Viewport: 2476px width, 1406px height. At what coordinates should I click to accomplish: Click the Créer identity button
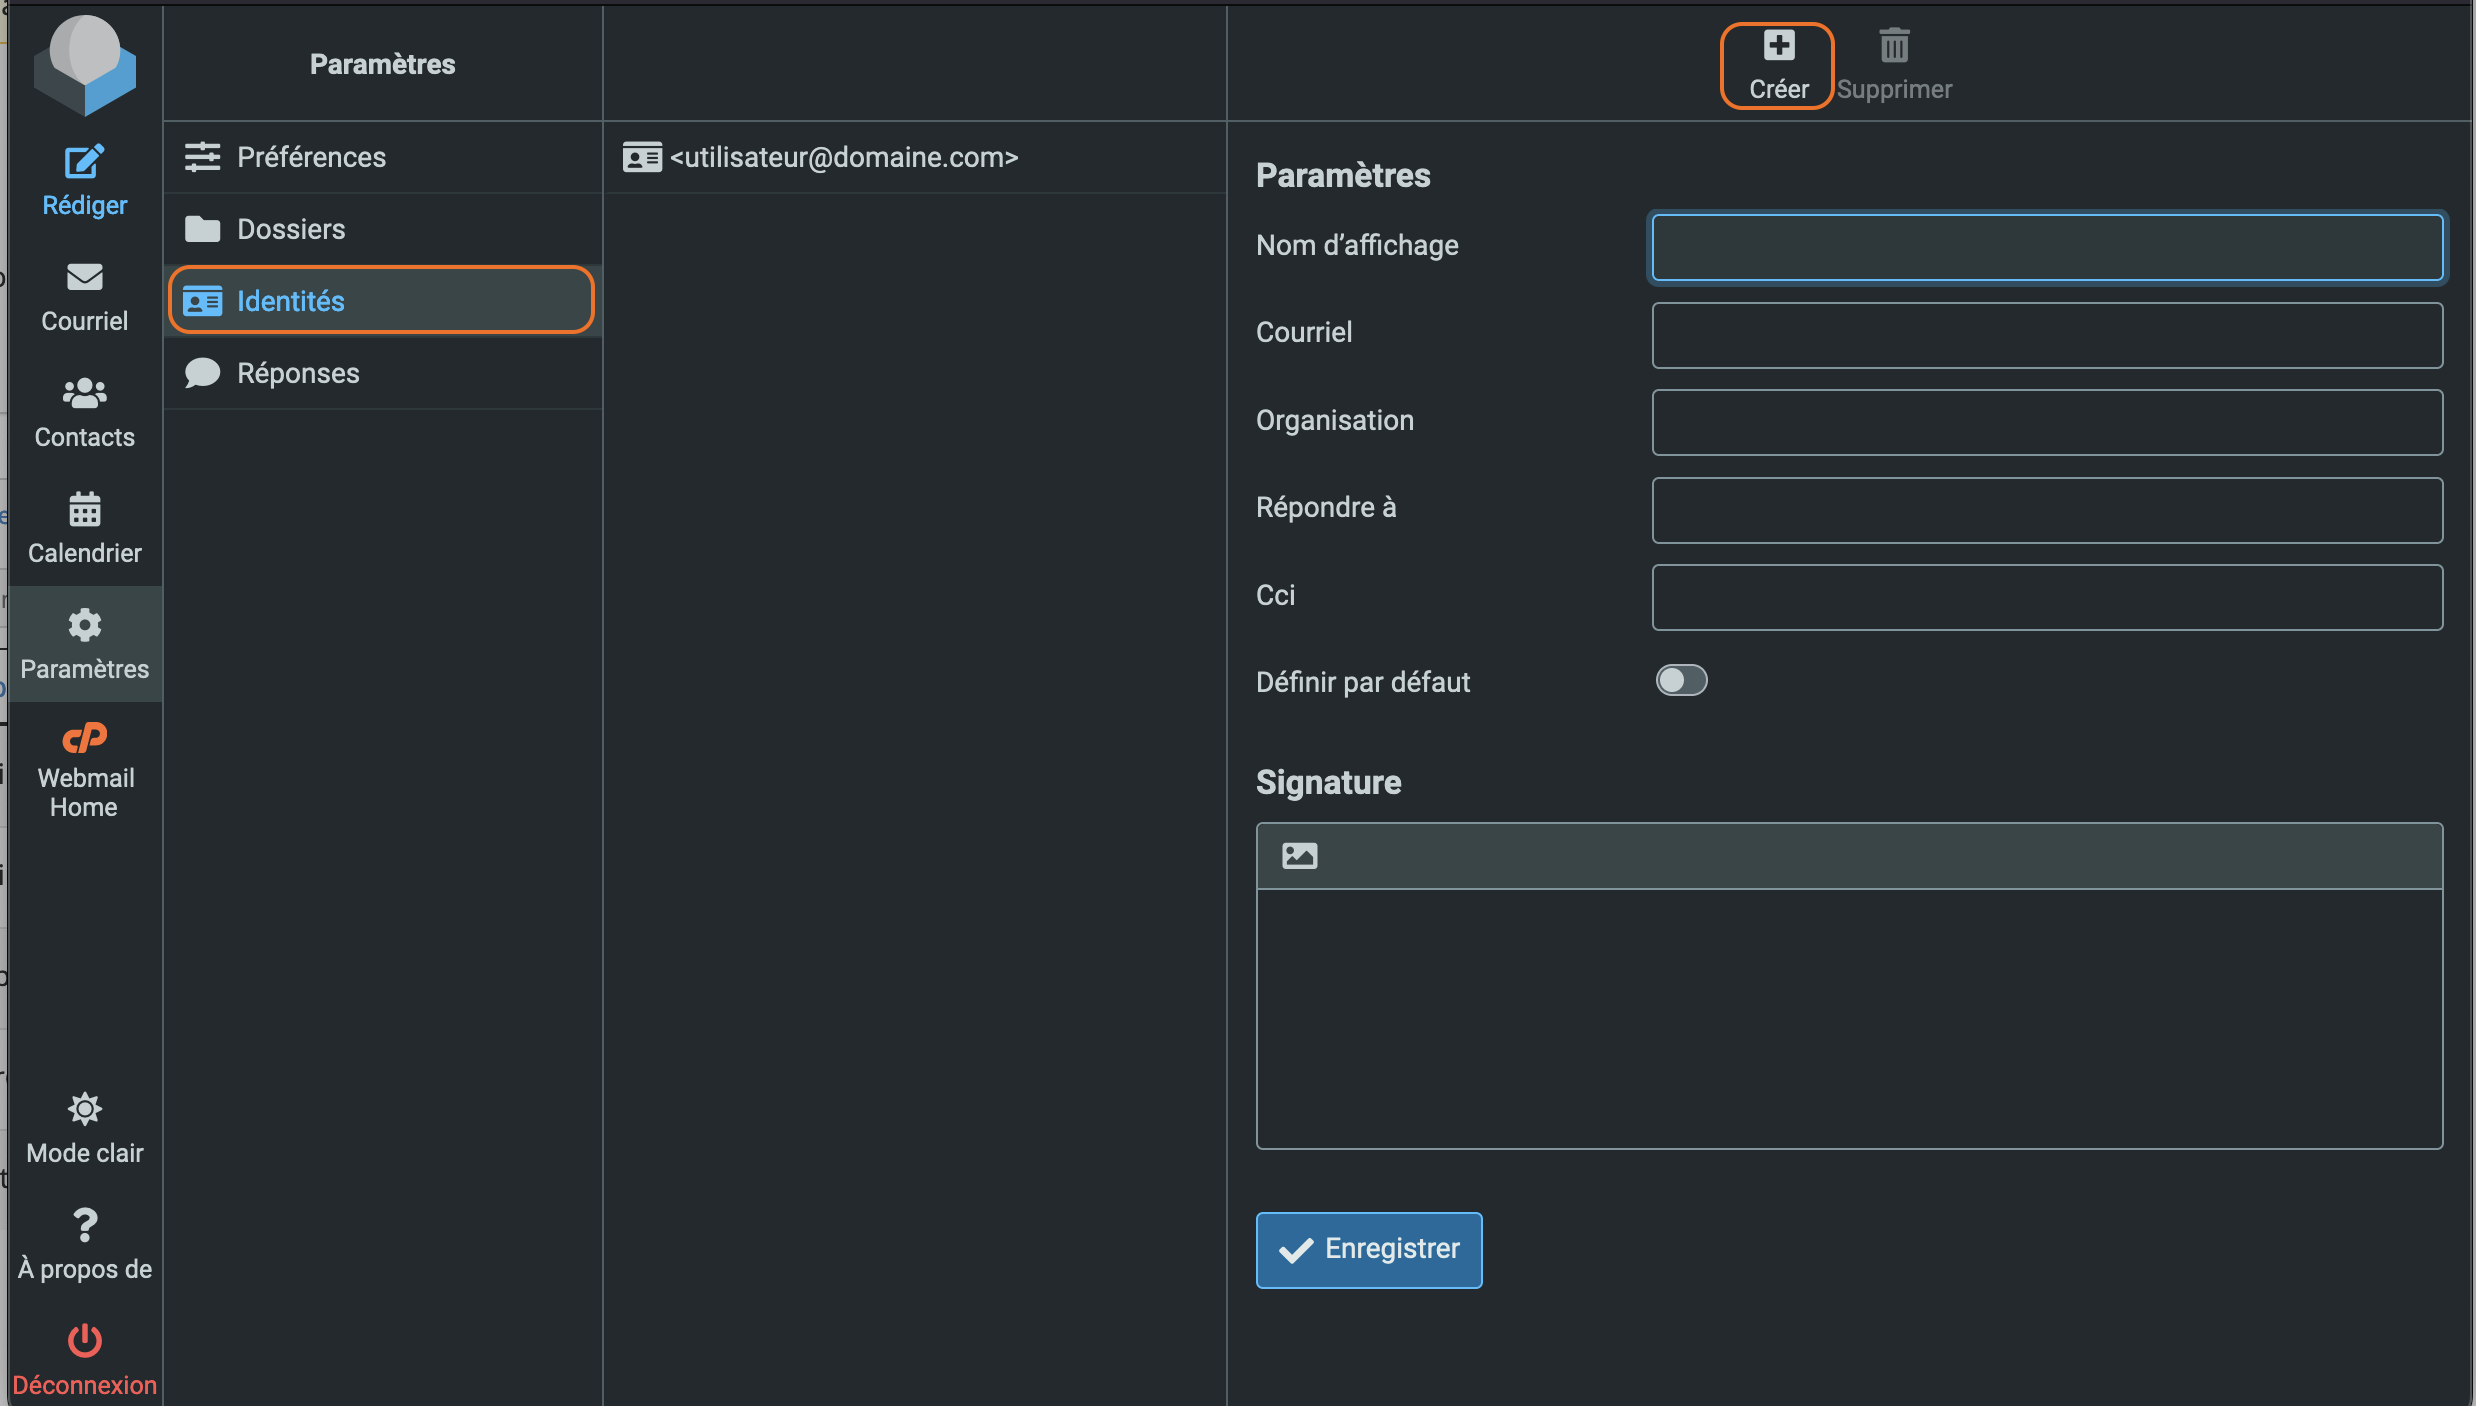(1778, 65)
